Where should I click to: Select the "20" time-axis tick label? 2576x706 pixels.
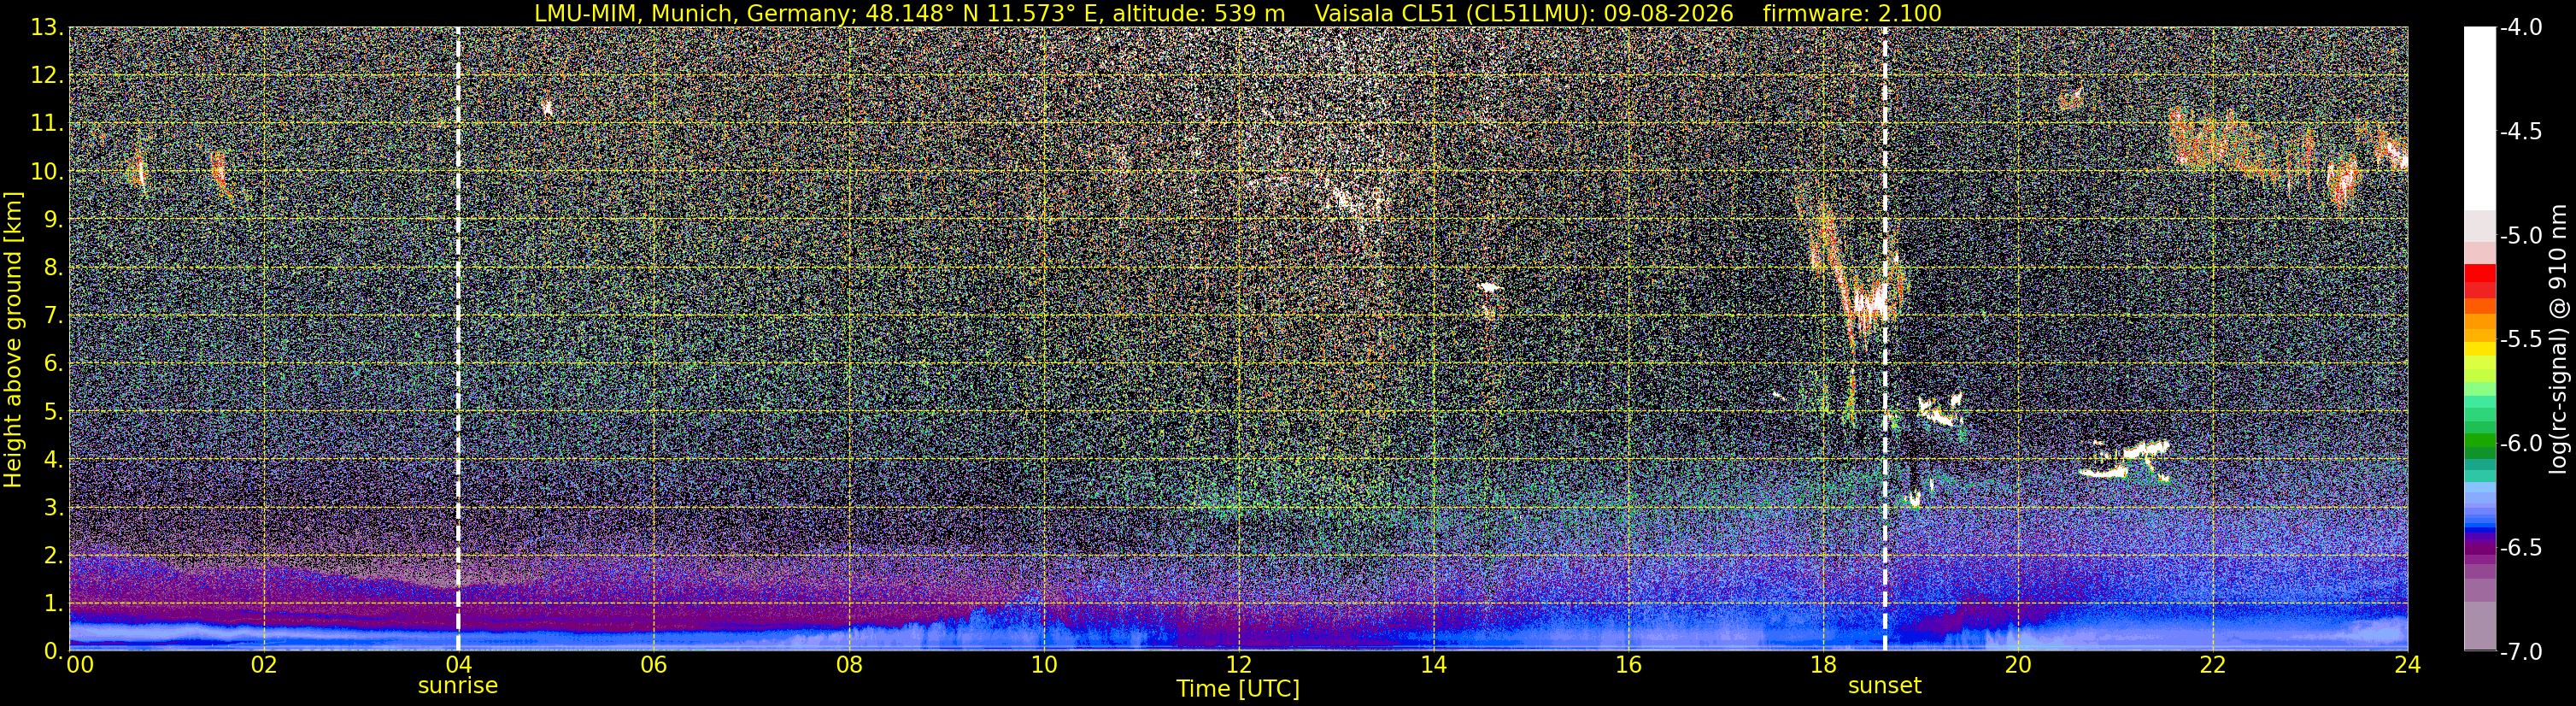coord(2018,665)
